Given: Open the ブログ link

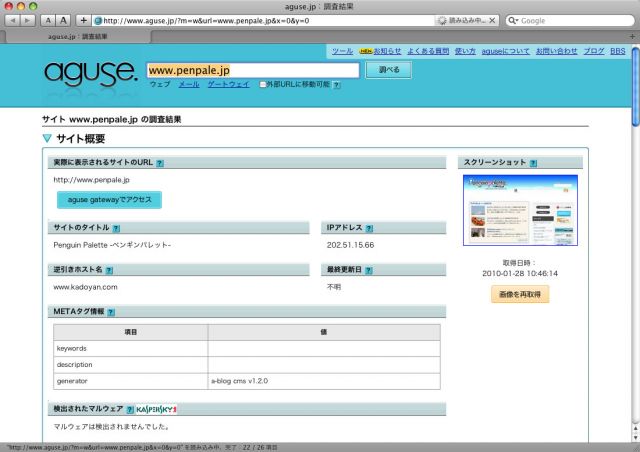Looking at the screenshot, I should coord(593,51).
